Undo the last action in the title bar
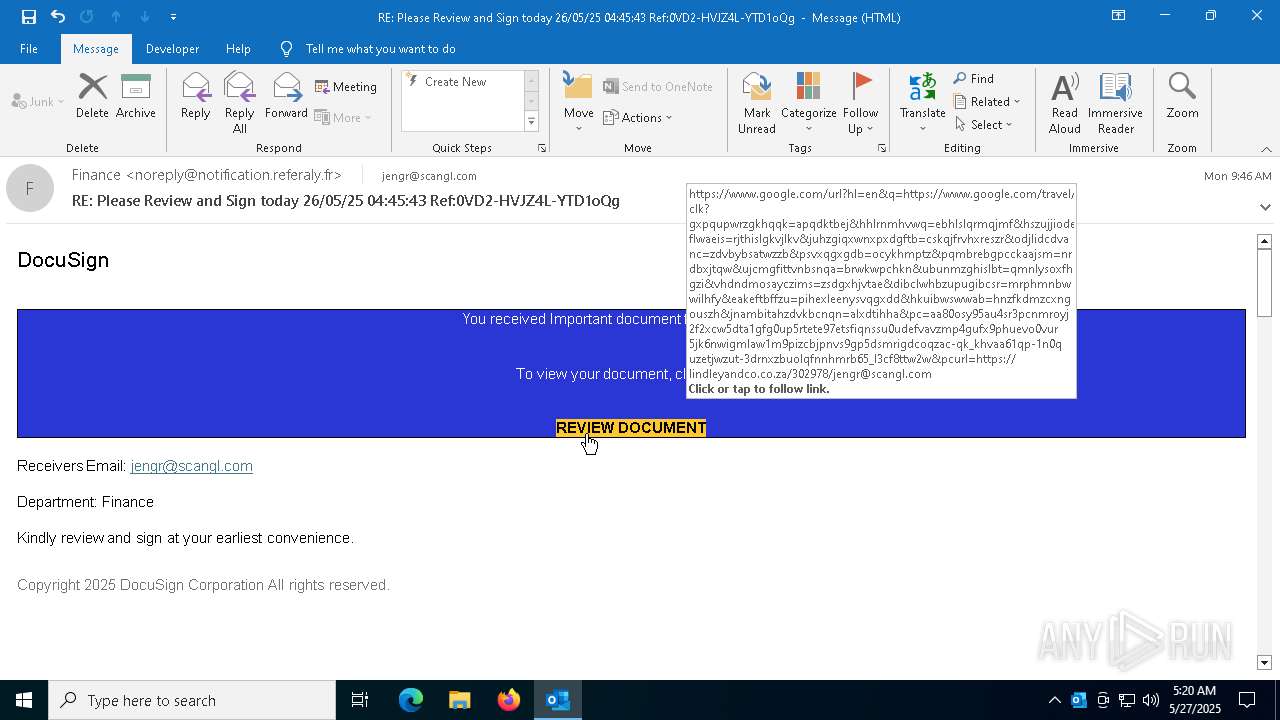Screen dimensions: 1280x720 click(x=58, y=17)
